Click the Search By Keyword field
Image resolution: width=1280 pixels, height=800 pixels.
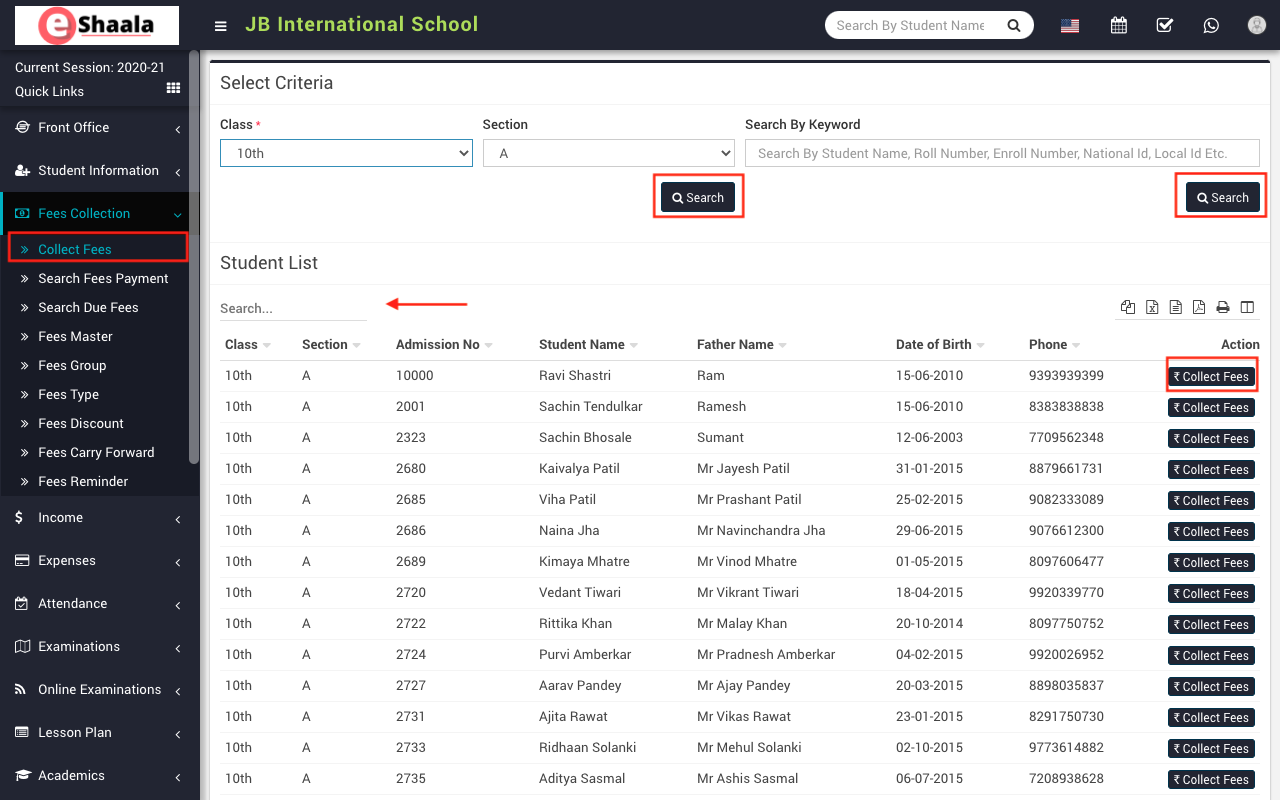point(1001,153)
